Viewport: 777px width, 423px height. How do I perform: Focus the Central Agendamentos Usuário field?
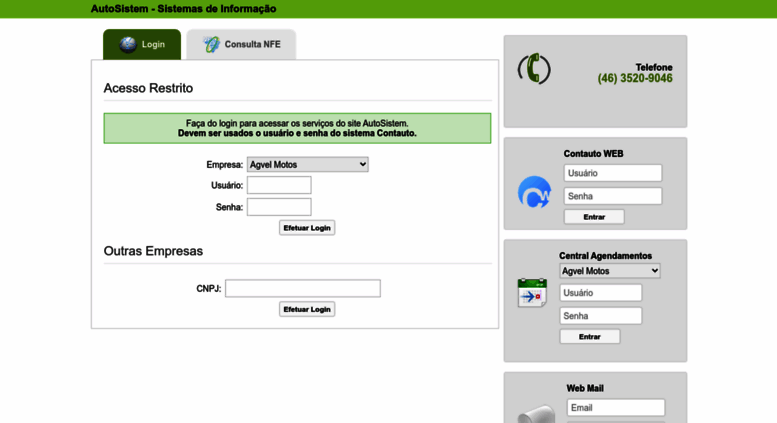601,293
